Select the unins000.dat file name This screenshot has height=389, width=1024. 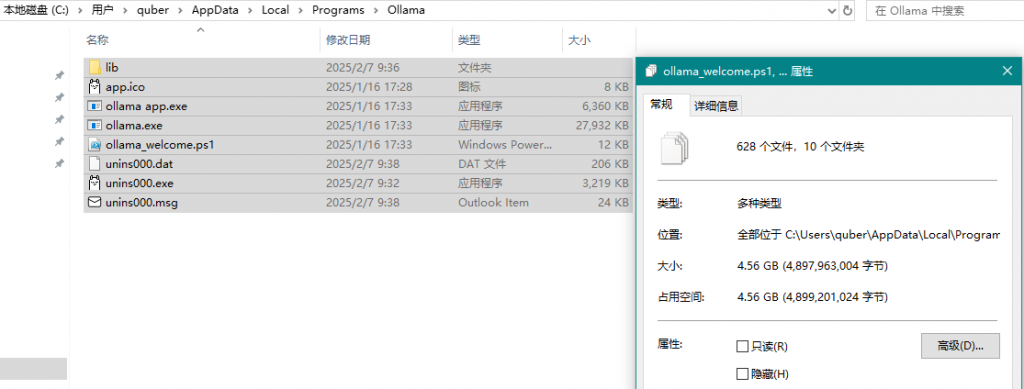(139, 164)
